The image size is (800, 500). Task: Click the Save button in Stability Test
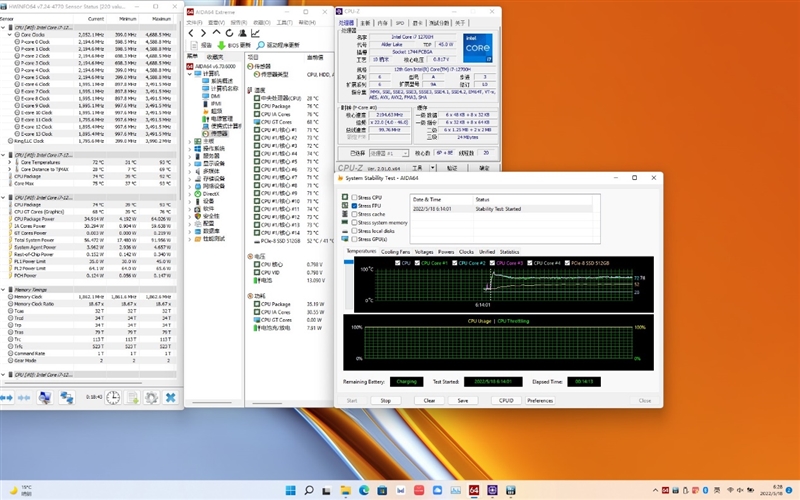(x=463, y=401)
